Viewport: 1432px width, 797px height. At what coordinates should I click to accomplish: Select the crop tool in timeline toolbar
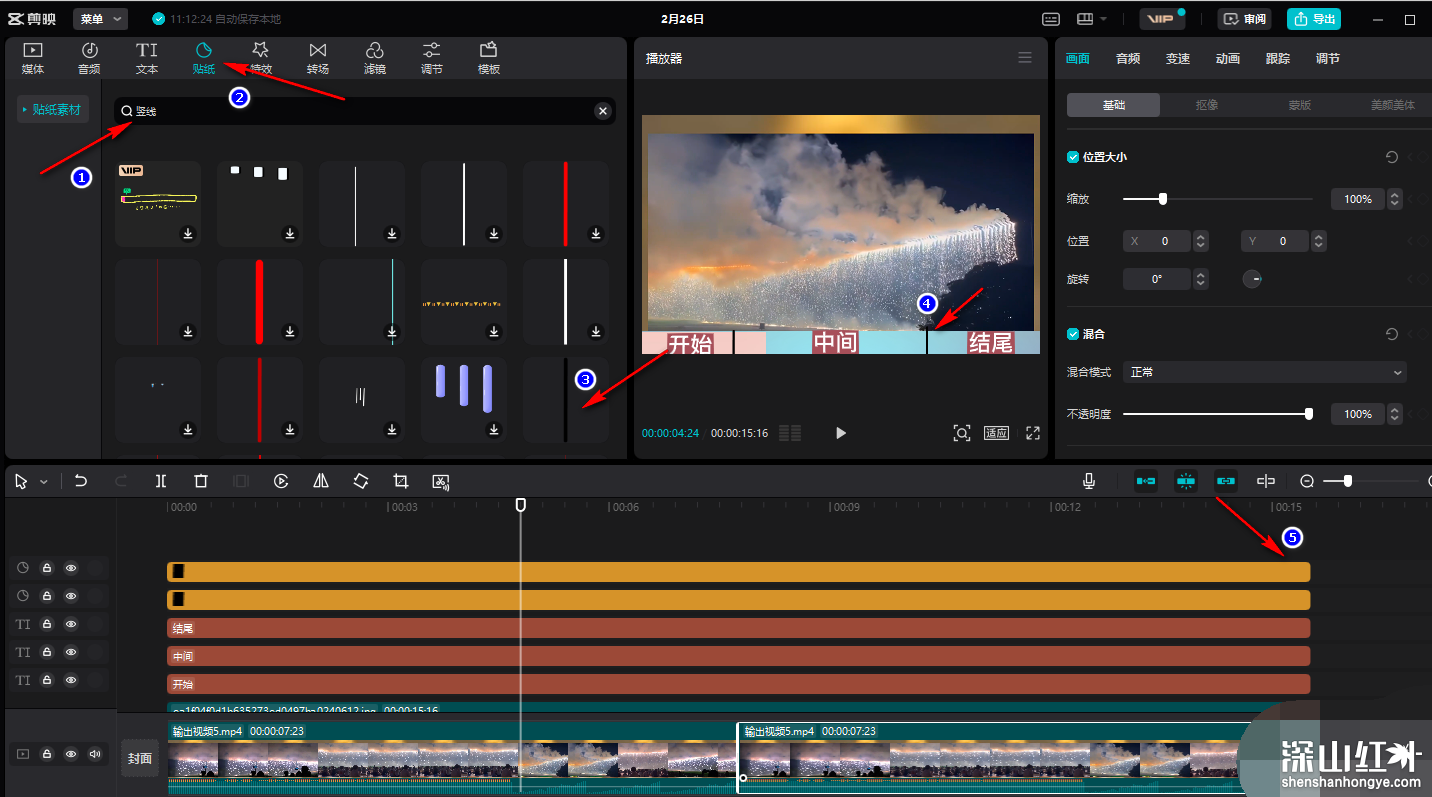click(x=401, y=481)
